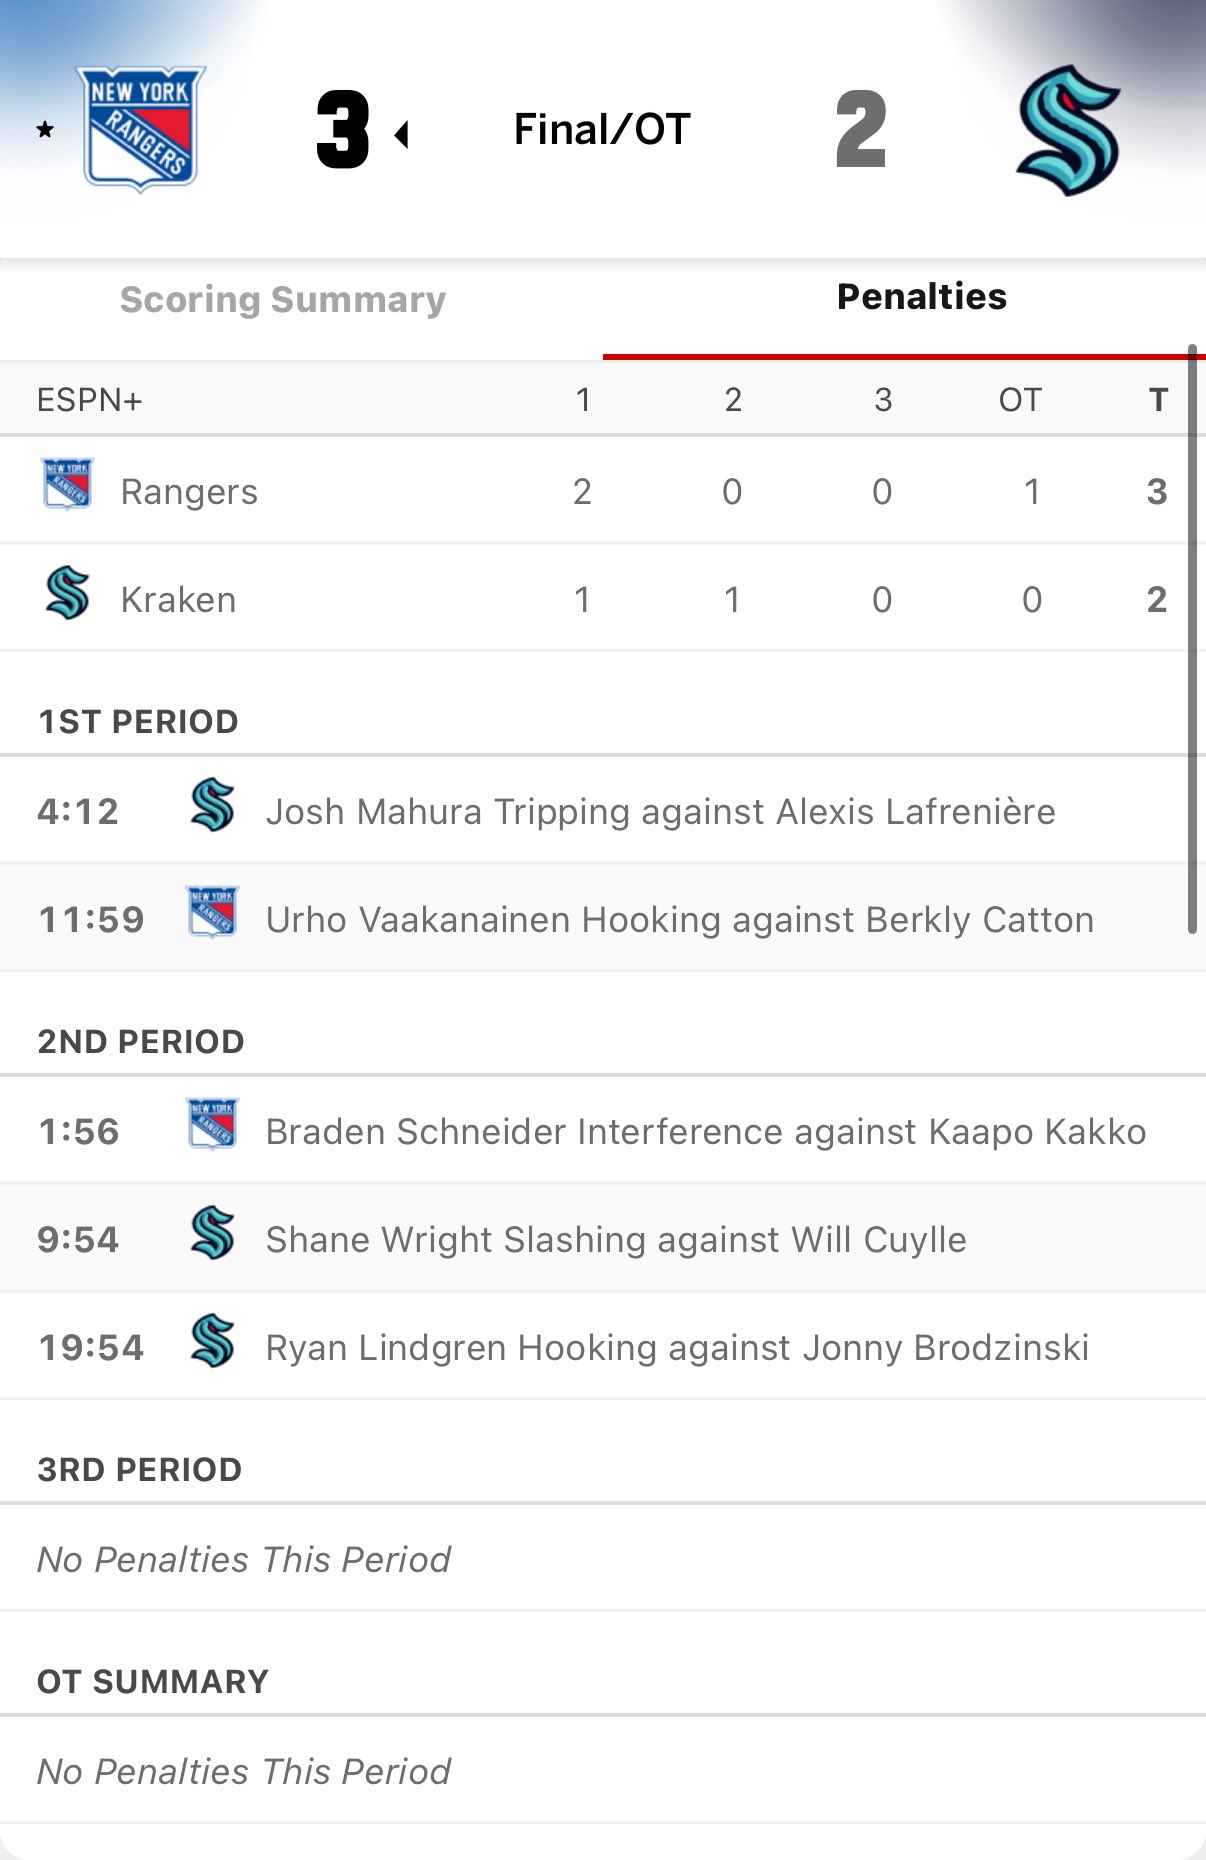The width and height of the screenshot is (1206, 1860).
Task: Click the Rangers logo in the linescore row
Action: (67, 484)
